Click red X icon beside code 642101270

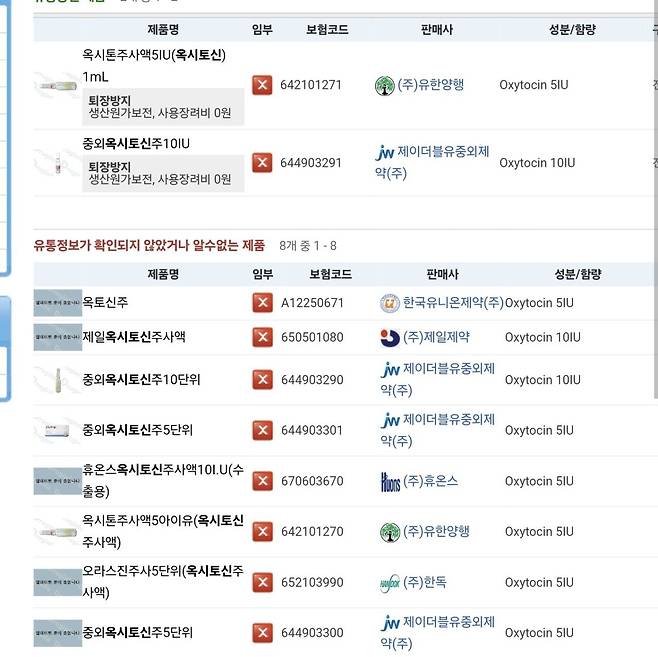pos(262,532)
